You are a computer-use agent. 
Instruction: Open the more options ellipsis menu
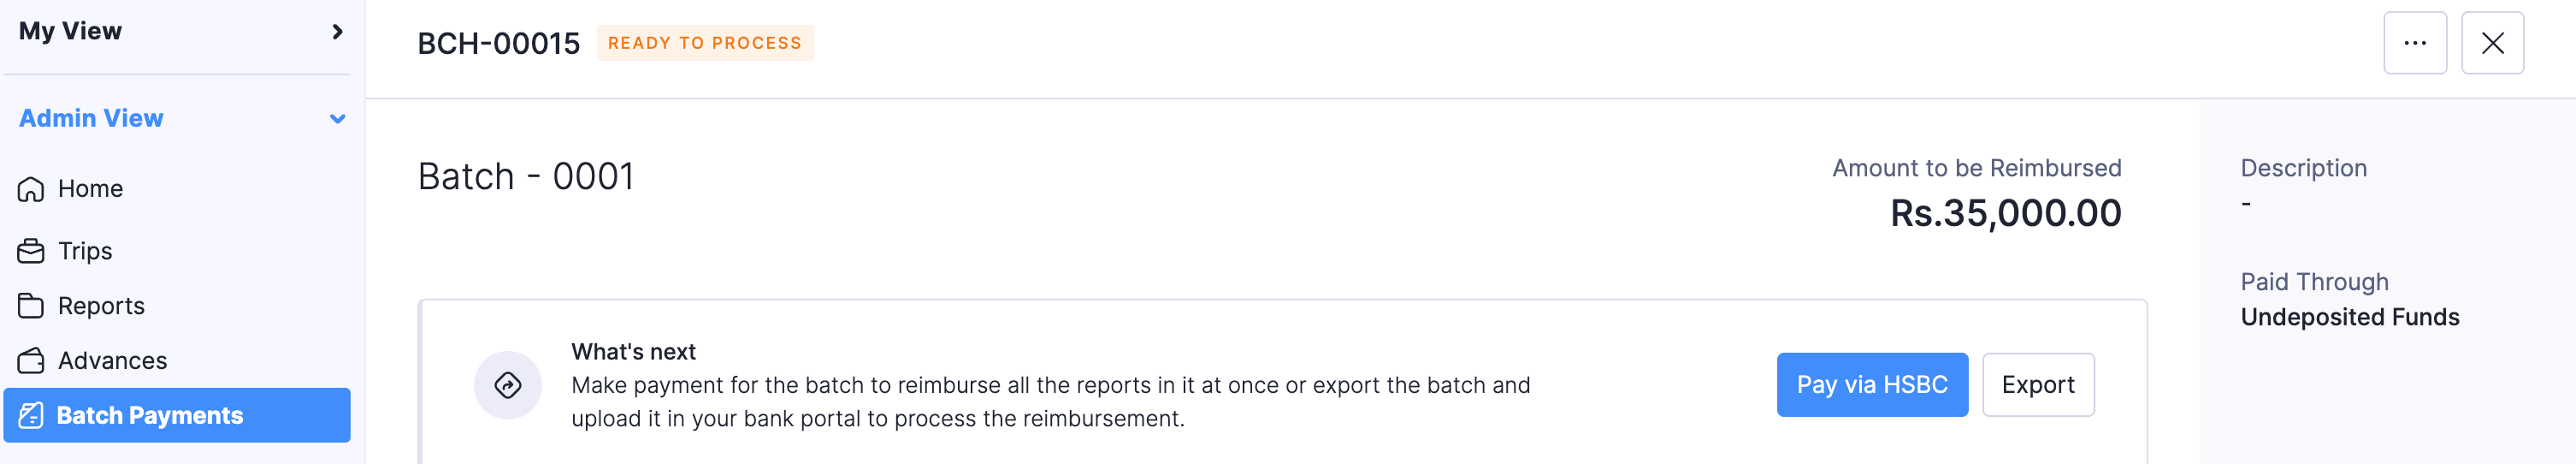2414,43
